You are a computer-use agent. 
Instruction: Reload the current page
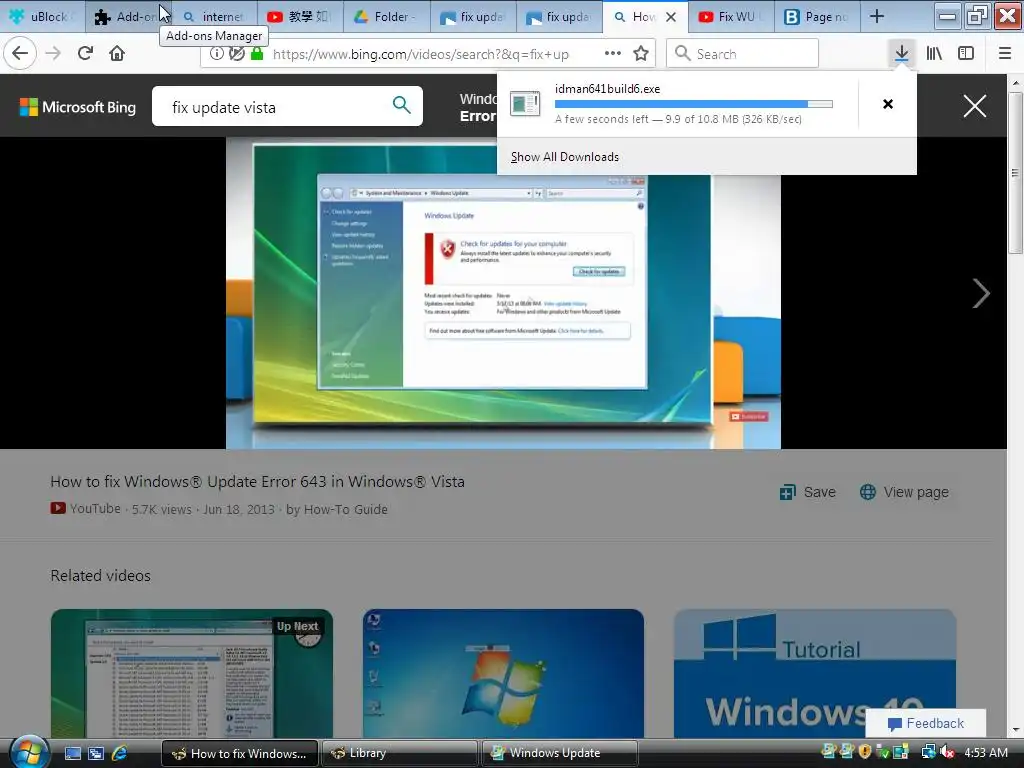(85, 53)
